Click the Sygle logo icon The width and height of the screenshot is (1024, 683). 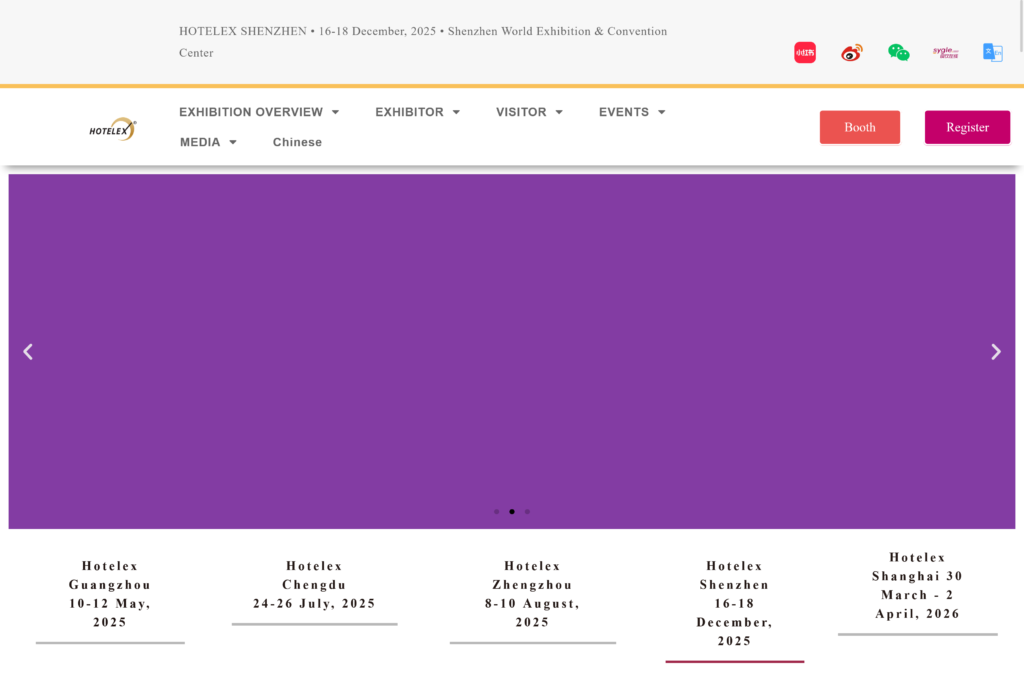tap(945, 52)
